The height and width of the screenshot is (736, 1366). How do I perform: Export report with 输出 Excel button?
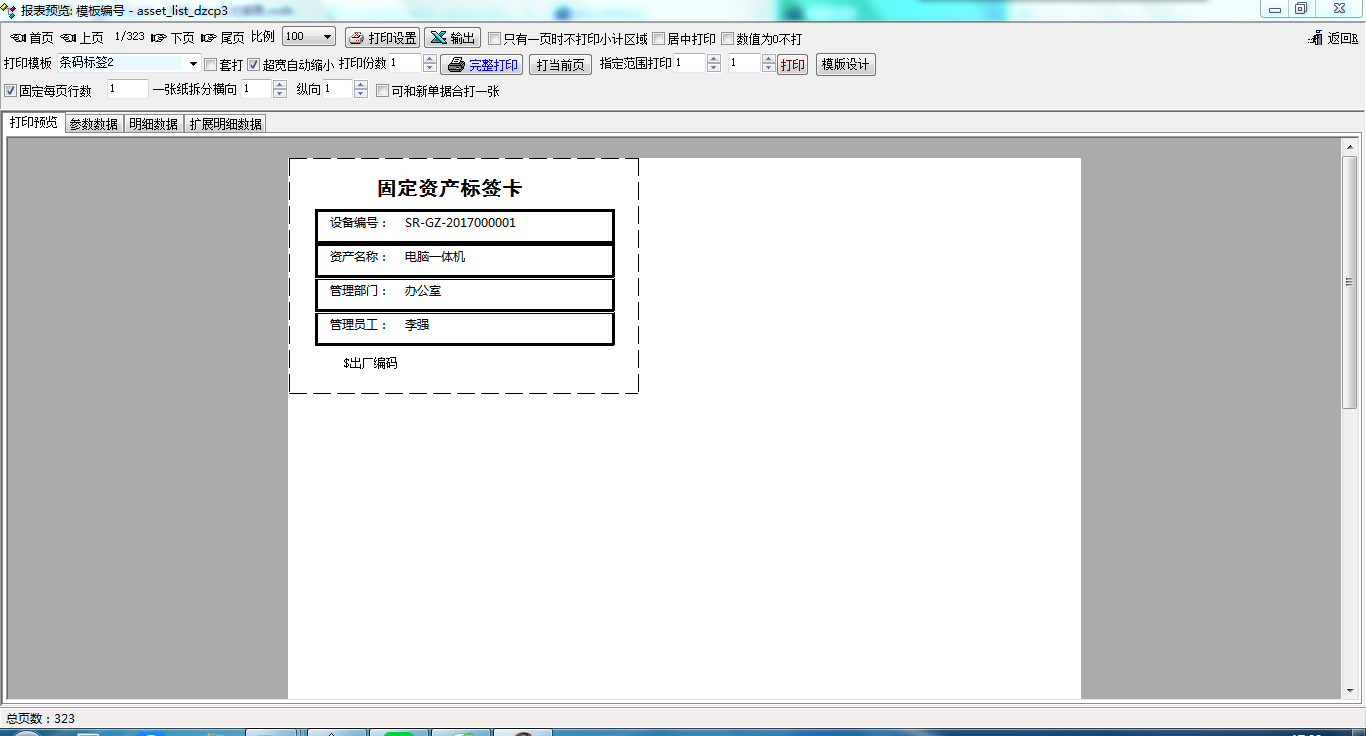[452, 38]
